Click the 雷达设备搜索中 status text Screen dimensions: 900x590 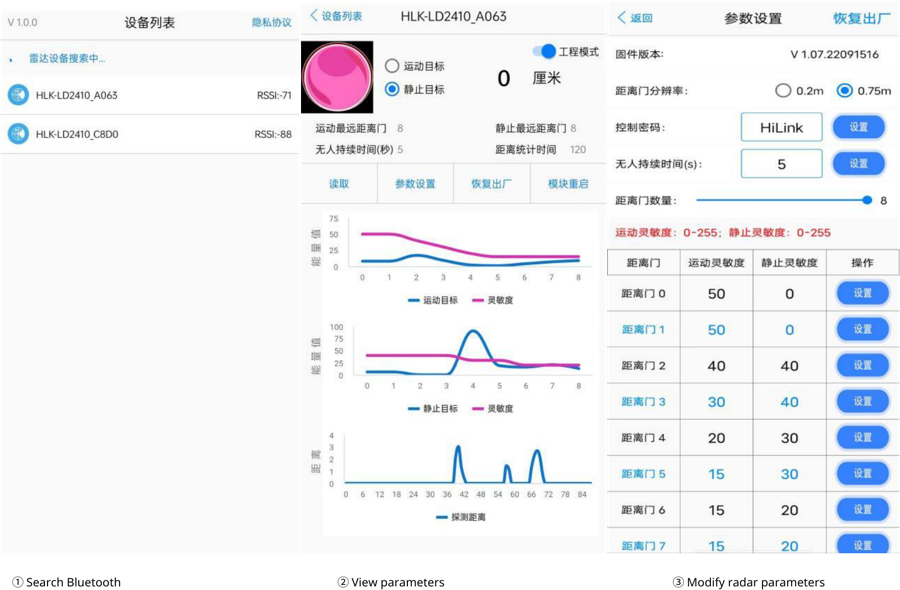pos(67,59)
